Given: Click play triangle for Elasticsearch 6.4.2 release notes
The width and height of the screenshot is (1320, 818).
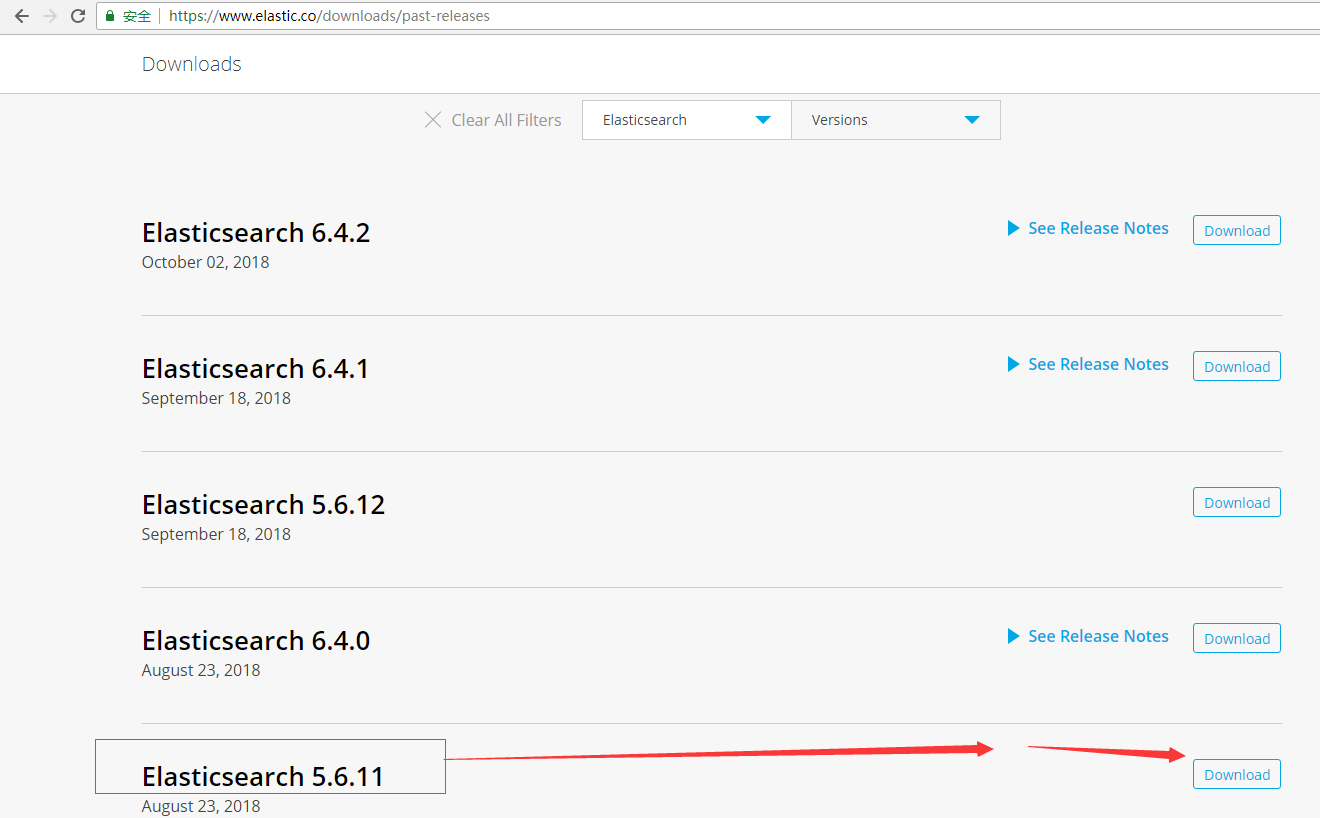Looking at the screenshot, I should coord(1013,228).
